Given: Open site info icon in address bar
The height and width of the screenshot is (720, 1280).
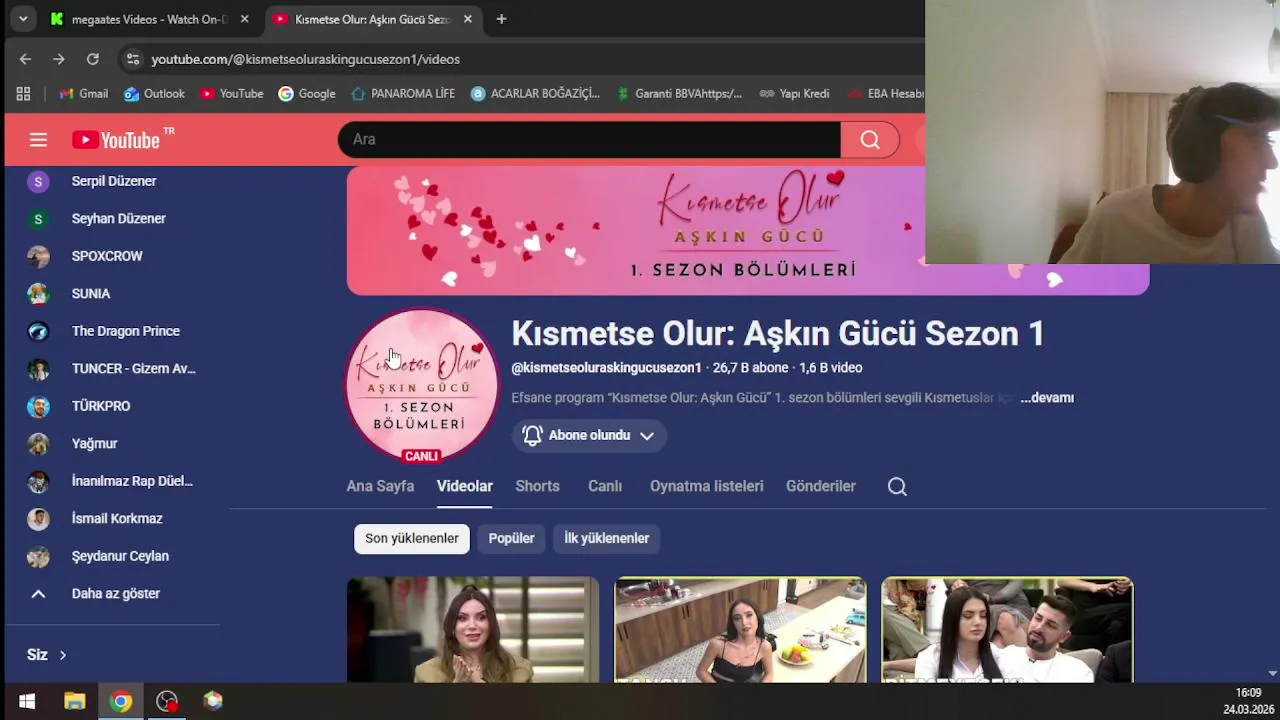Looking at the screenshot, I should tap(132, 59).
